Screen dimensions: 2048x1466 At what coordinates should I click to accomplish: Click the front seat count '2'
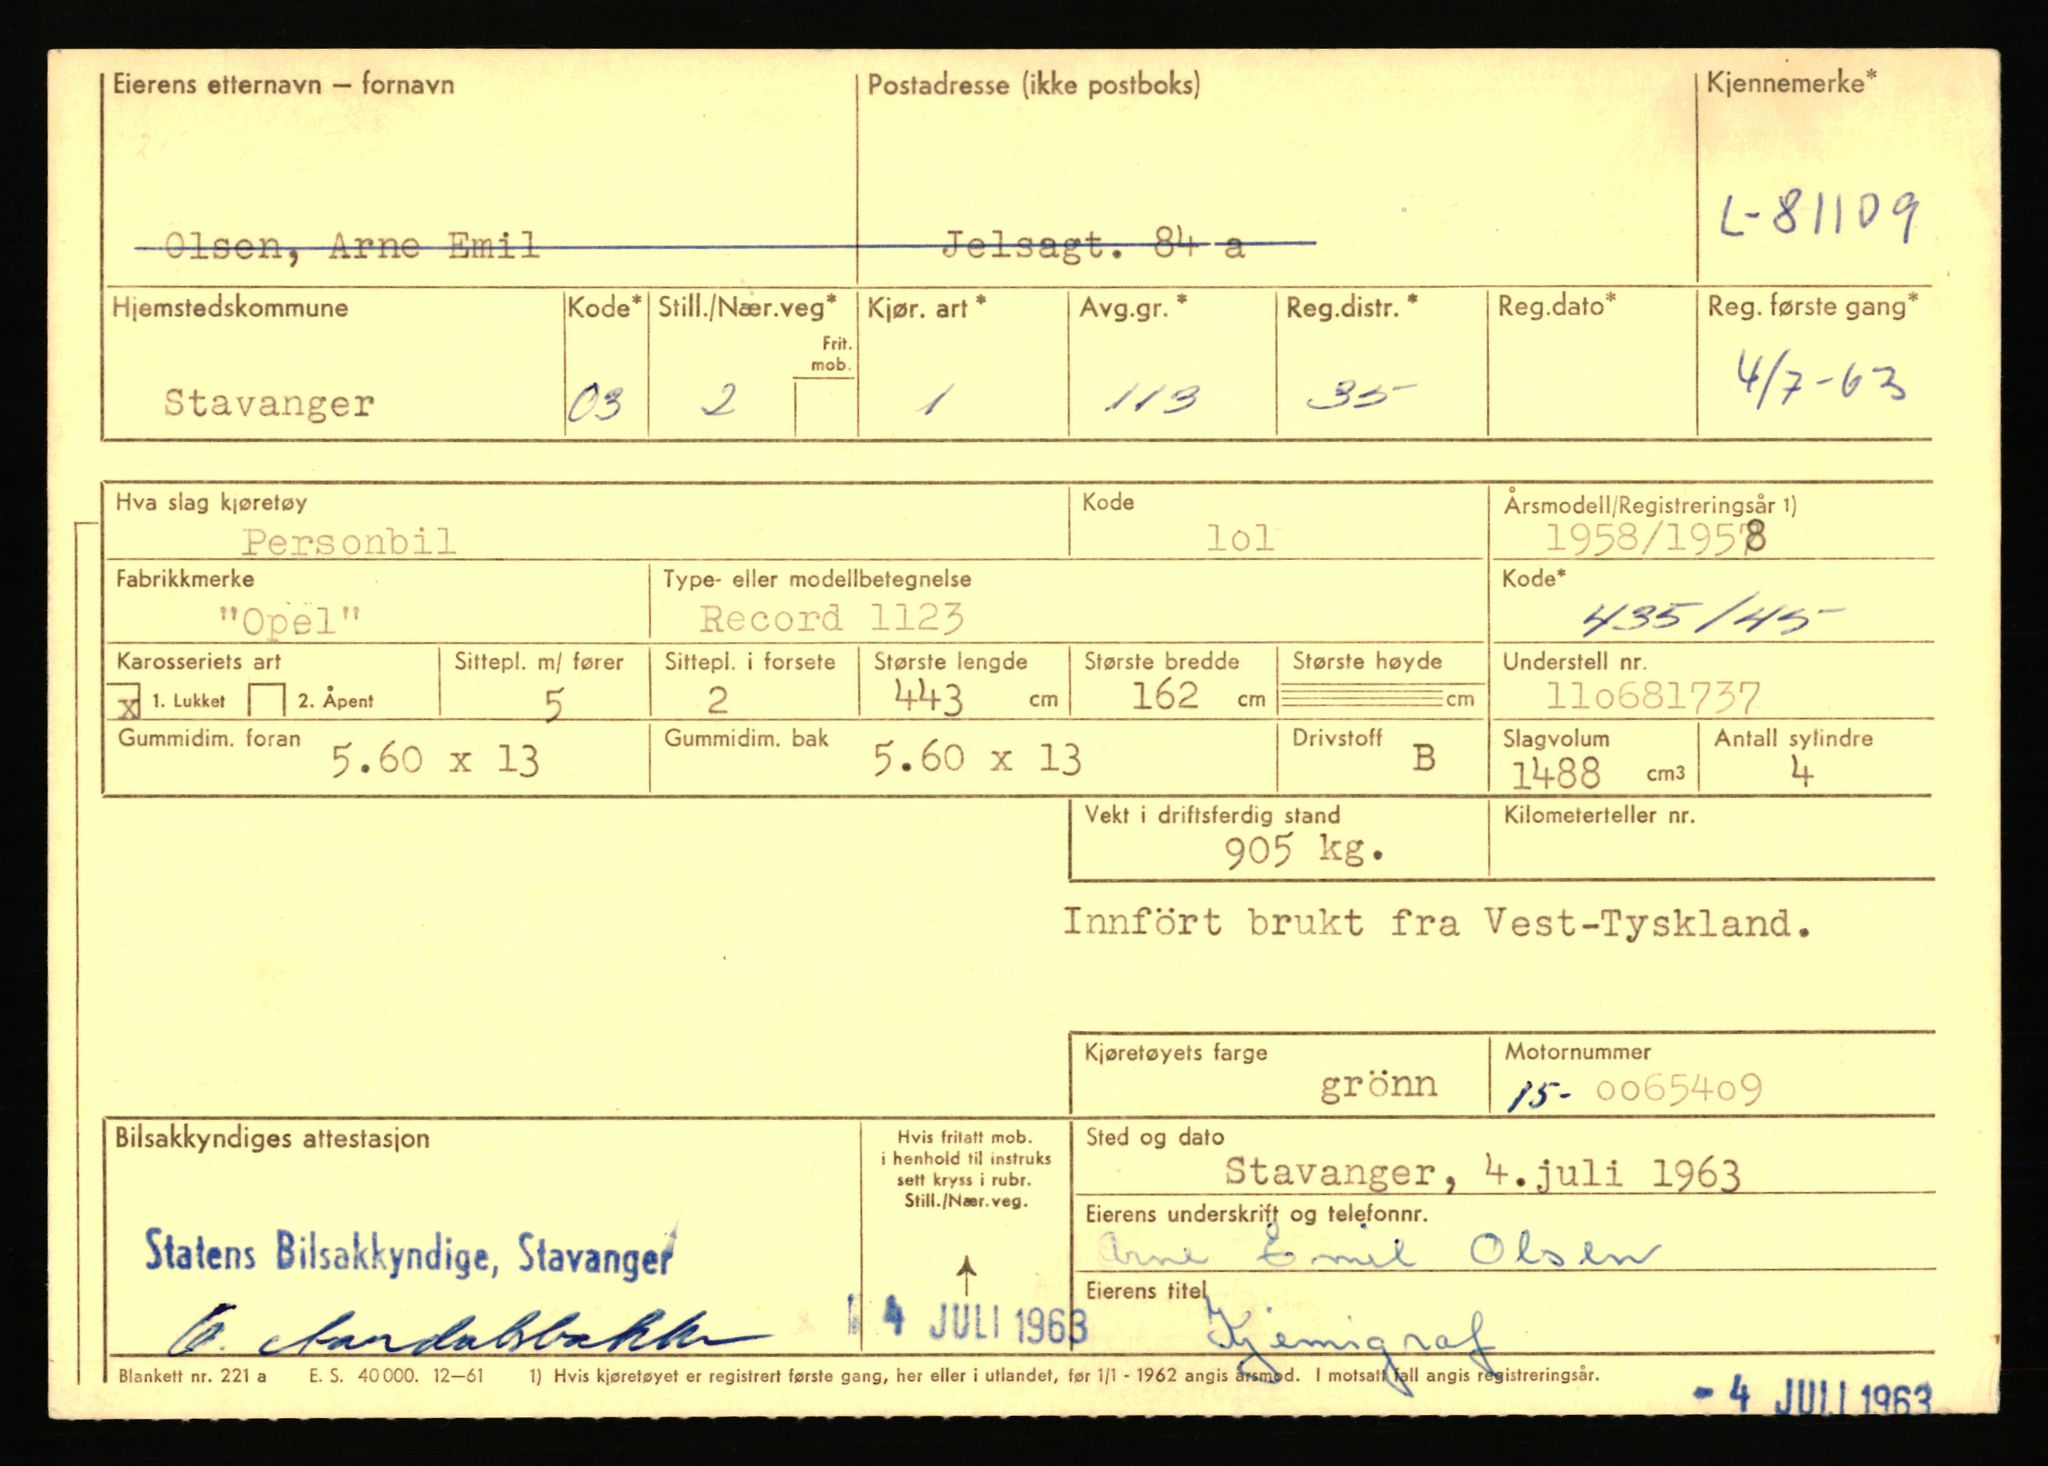(717, 700)
